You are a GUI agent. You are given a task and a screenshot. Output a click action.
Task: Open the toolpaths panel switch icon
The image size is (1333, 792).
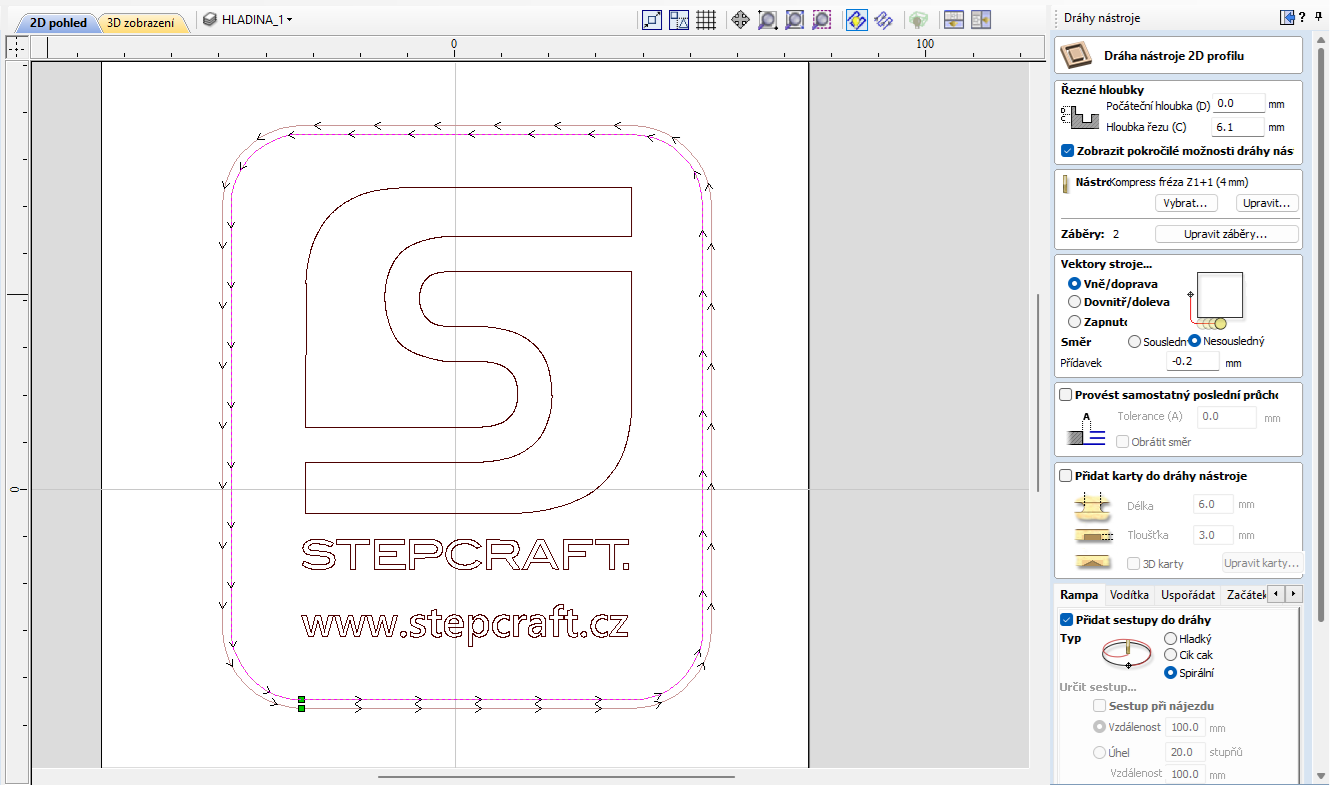tap(1287, 17)
